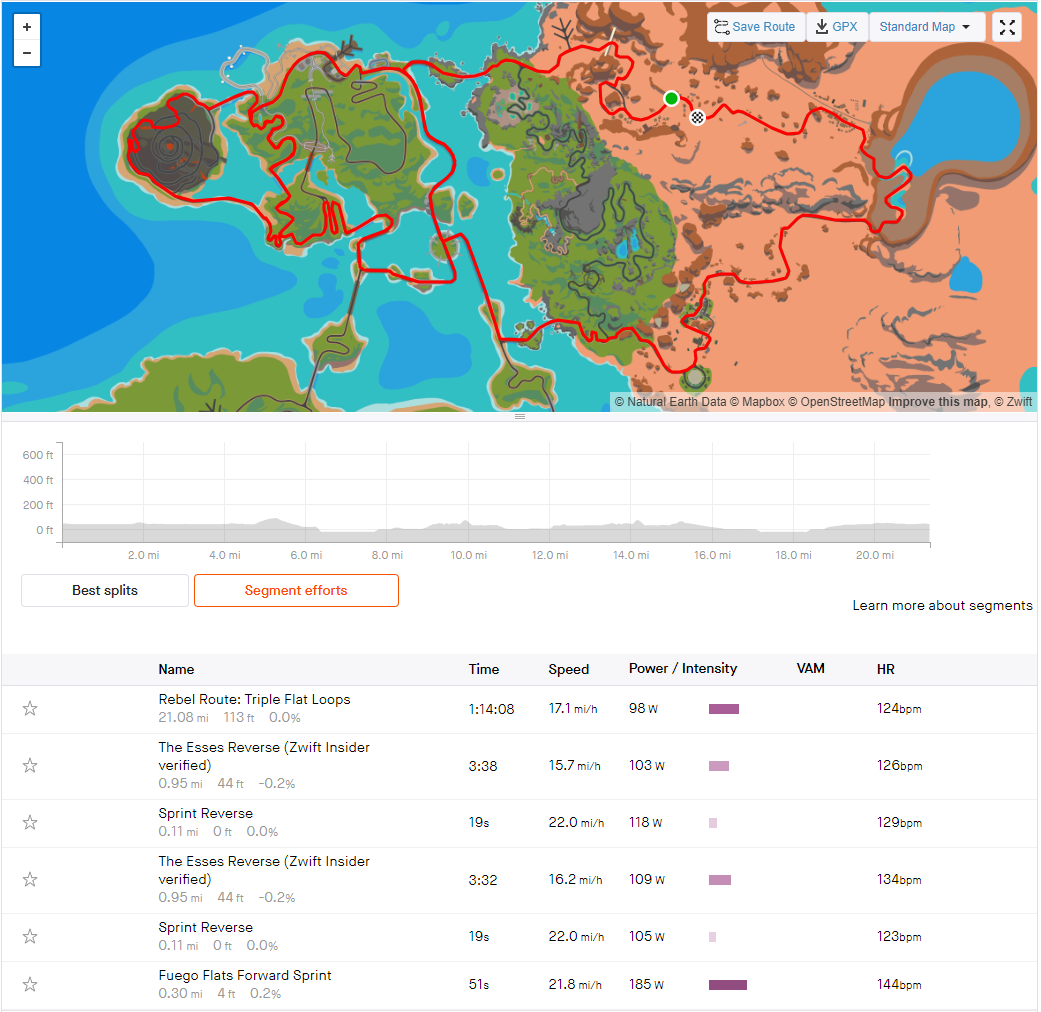
Task: Click the Name column header
Action: click(x=176, y=669)
